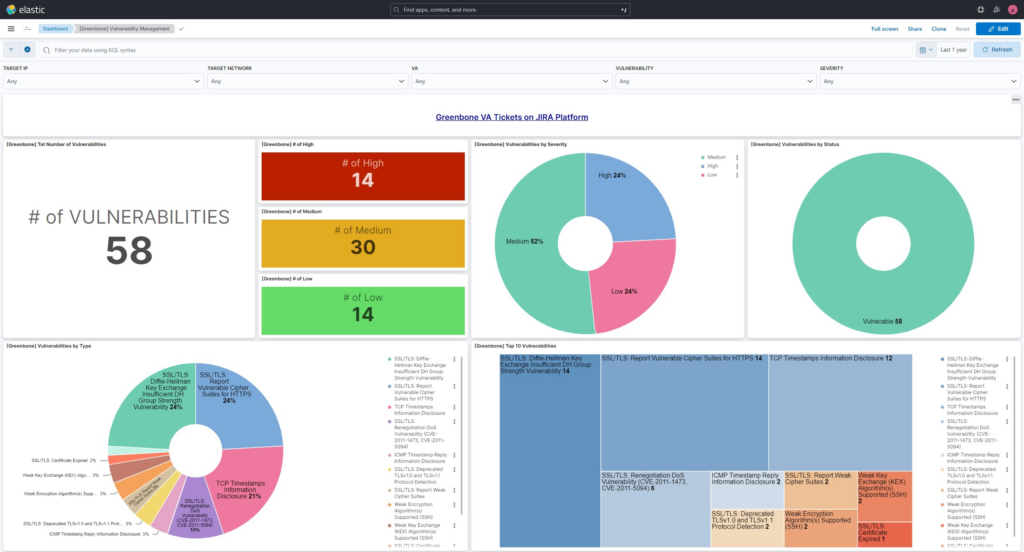Clone this dashboard
The height and width of the screenshot is (552, 1024).
[x=938, y=29]
